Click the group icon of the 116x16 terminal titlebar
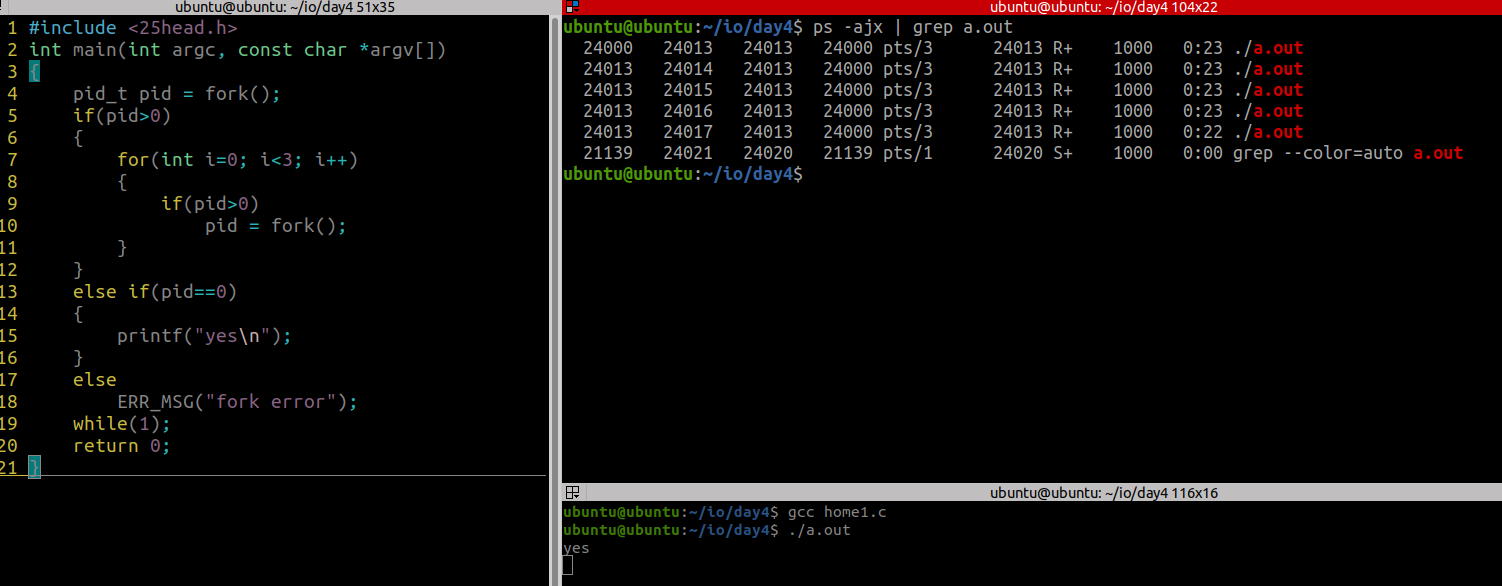 [x=572, y=493]
